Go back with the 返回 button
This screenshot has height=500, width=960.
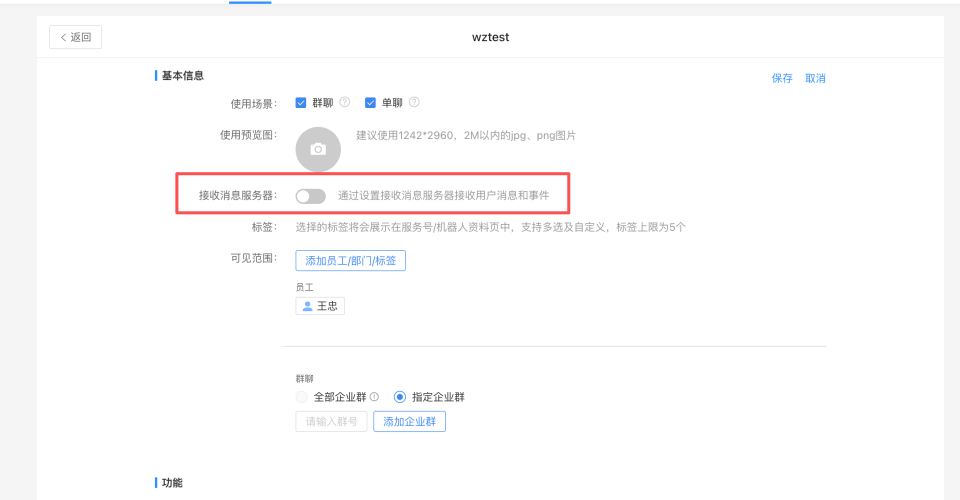click(75, 37)
